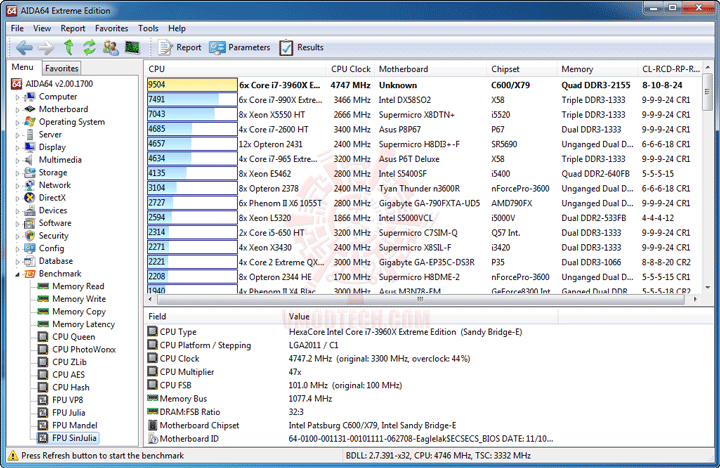
Task: Expand the Database tree node
Action: tap(17, 262)
